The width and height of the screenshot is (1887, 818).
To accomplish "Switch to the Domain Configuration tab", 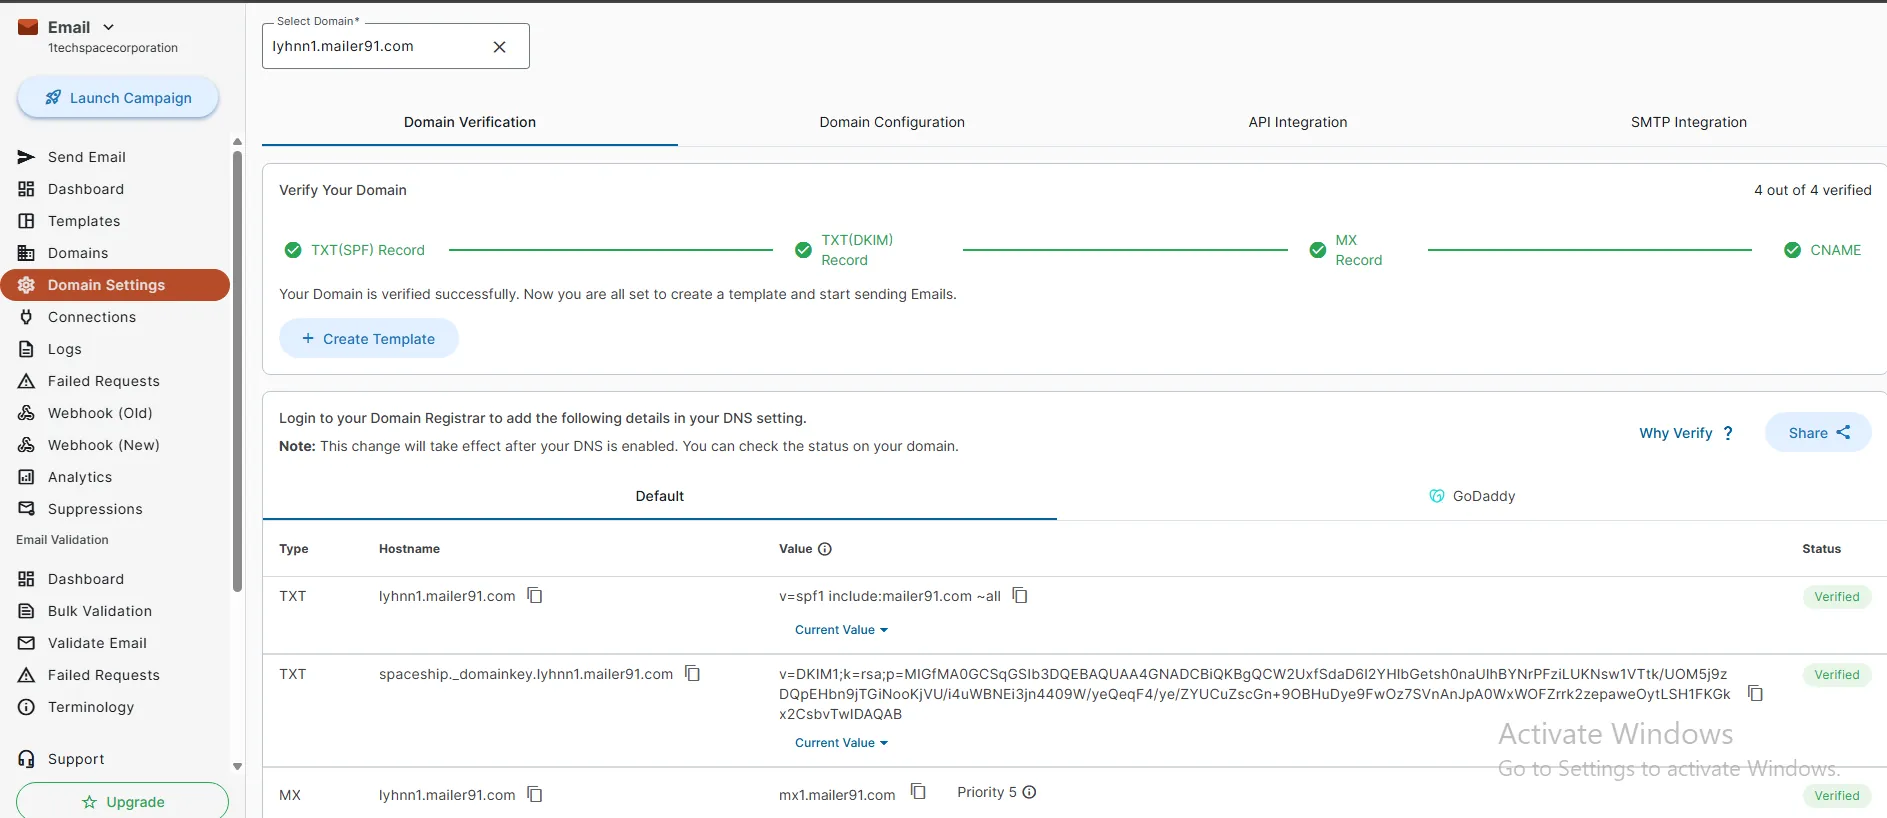I will 892,122.
